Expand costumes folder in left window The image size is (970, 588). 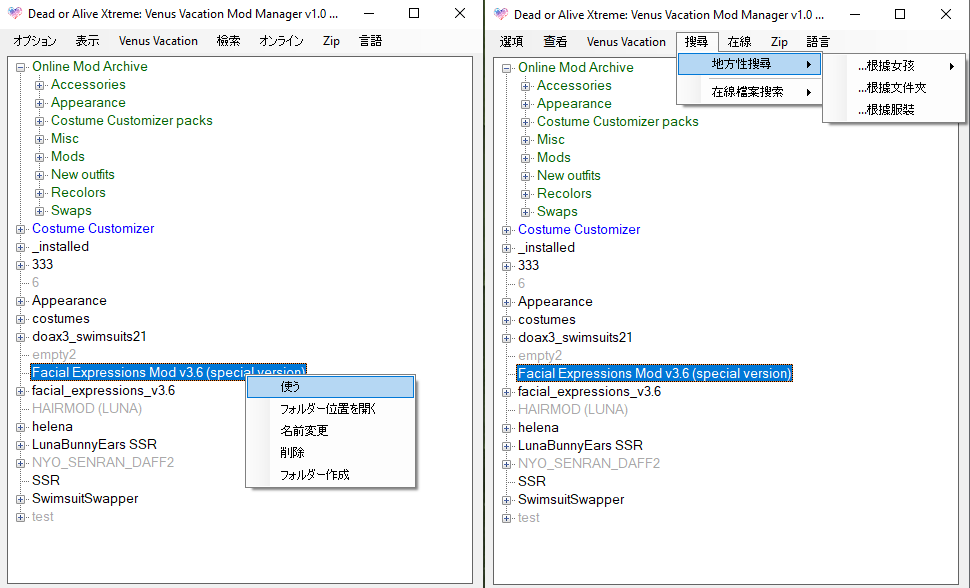20,319
